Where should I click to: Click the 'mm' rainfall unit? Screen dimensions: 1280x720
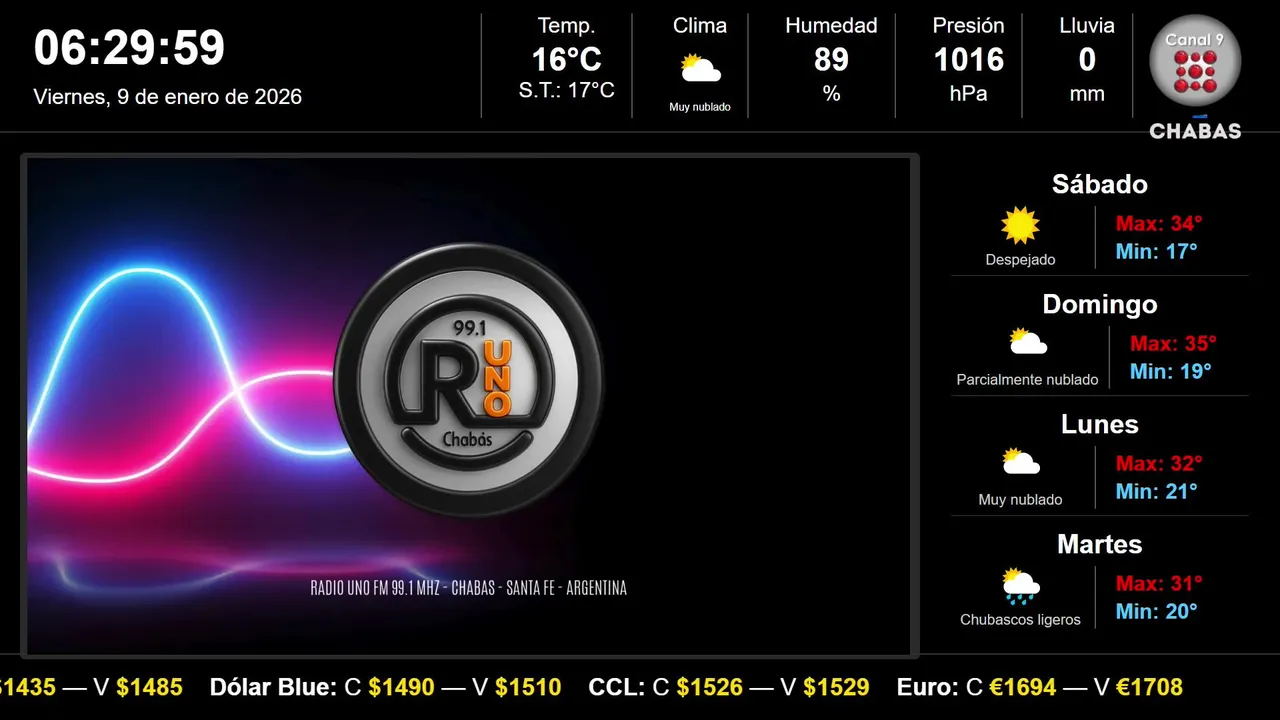click(x=1087, y=94)
